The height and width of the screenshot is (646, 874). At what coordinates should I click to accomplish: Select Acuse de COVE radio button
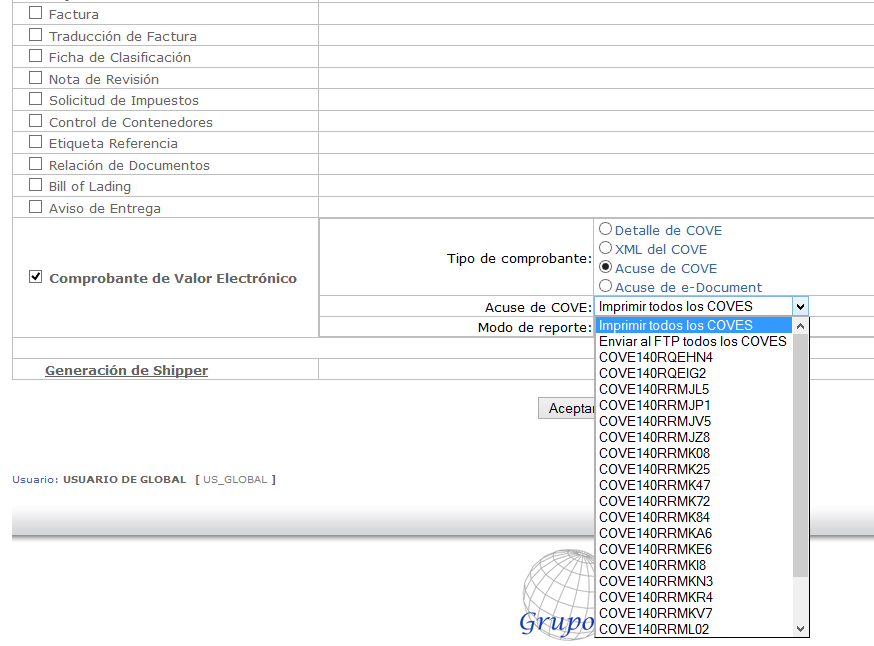pos(605,266)
